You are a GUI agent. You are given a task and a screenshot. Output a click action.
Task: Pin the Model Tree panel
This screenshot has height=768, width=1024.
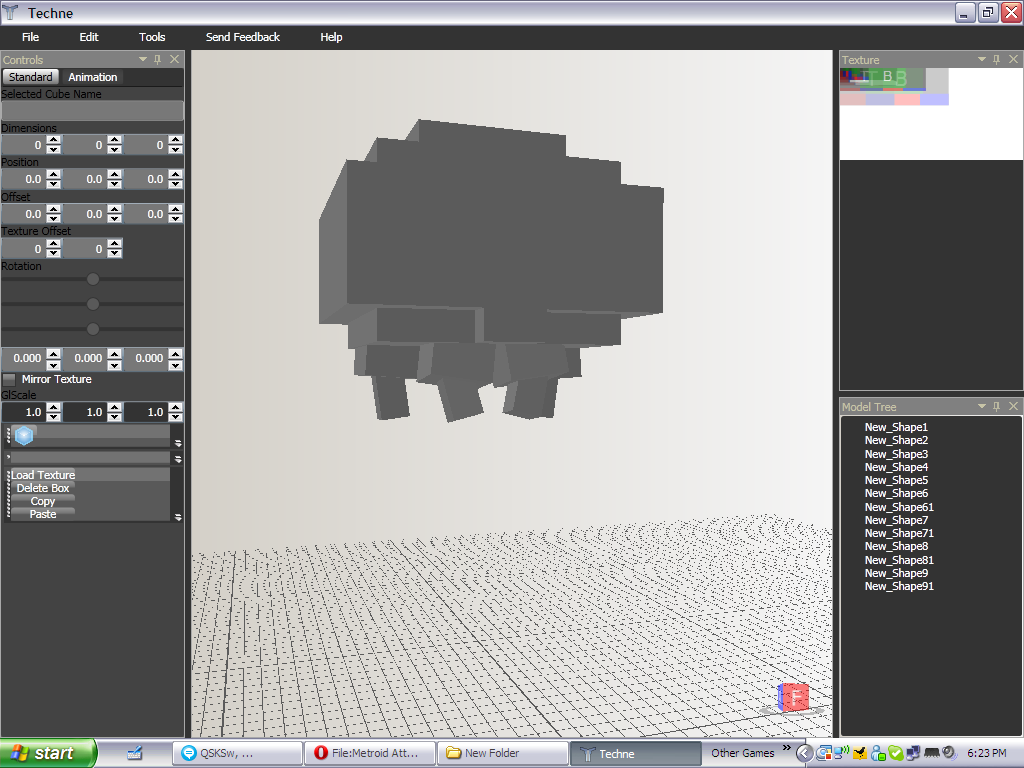pyautogui.click(x=997, y=407)
